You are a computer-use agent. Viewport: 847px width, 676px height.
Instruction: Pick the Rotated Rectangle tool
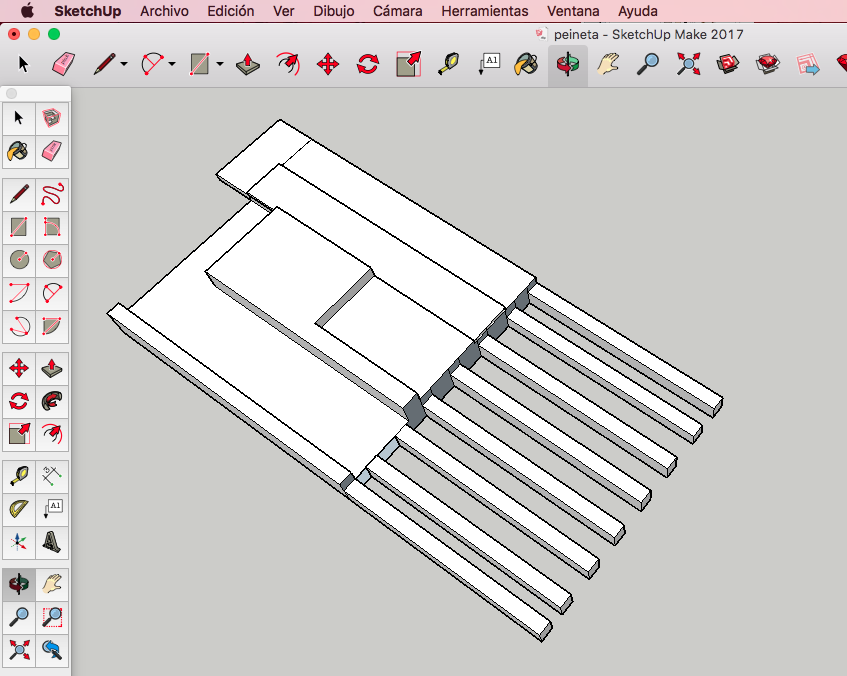pyautogui.click(x=52, y=227)
